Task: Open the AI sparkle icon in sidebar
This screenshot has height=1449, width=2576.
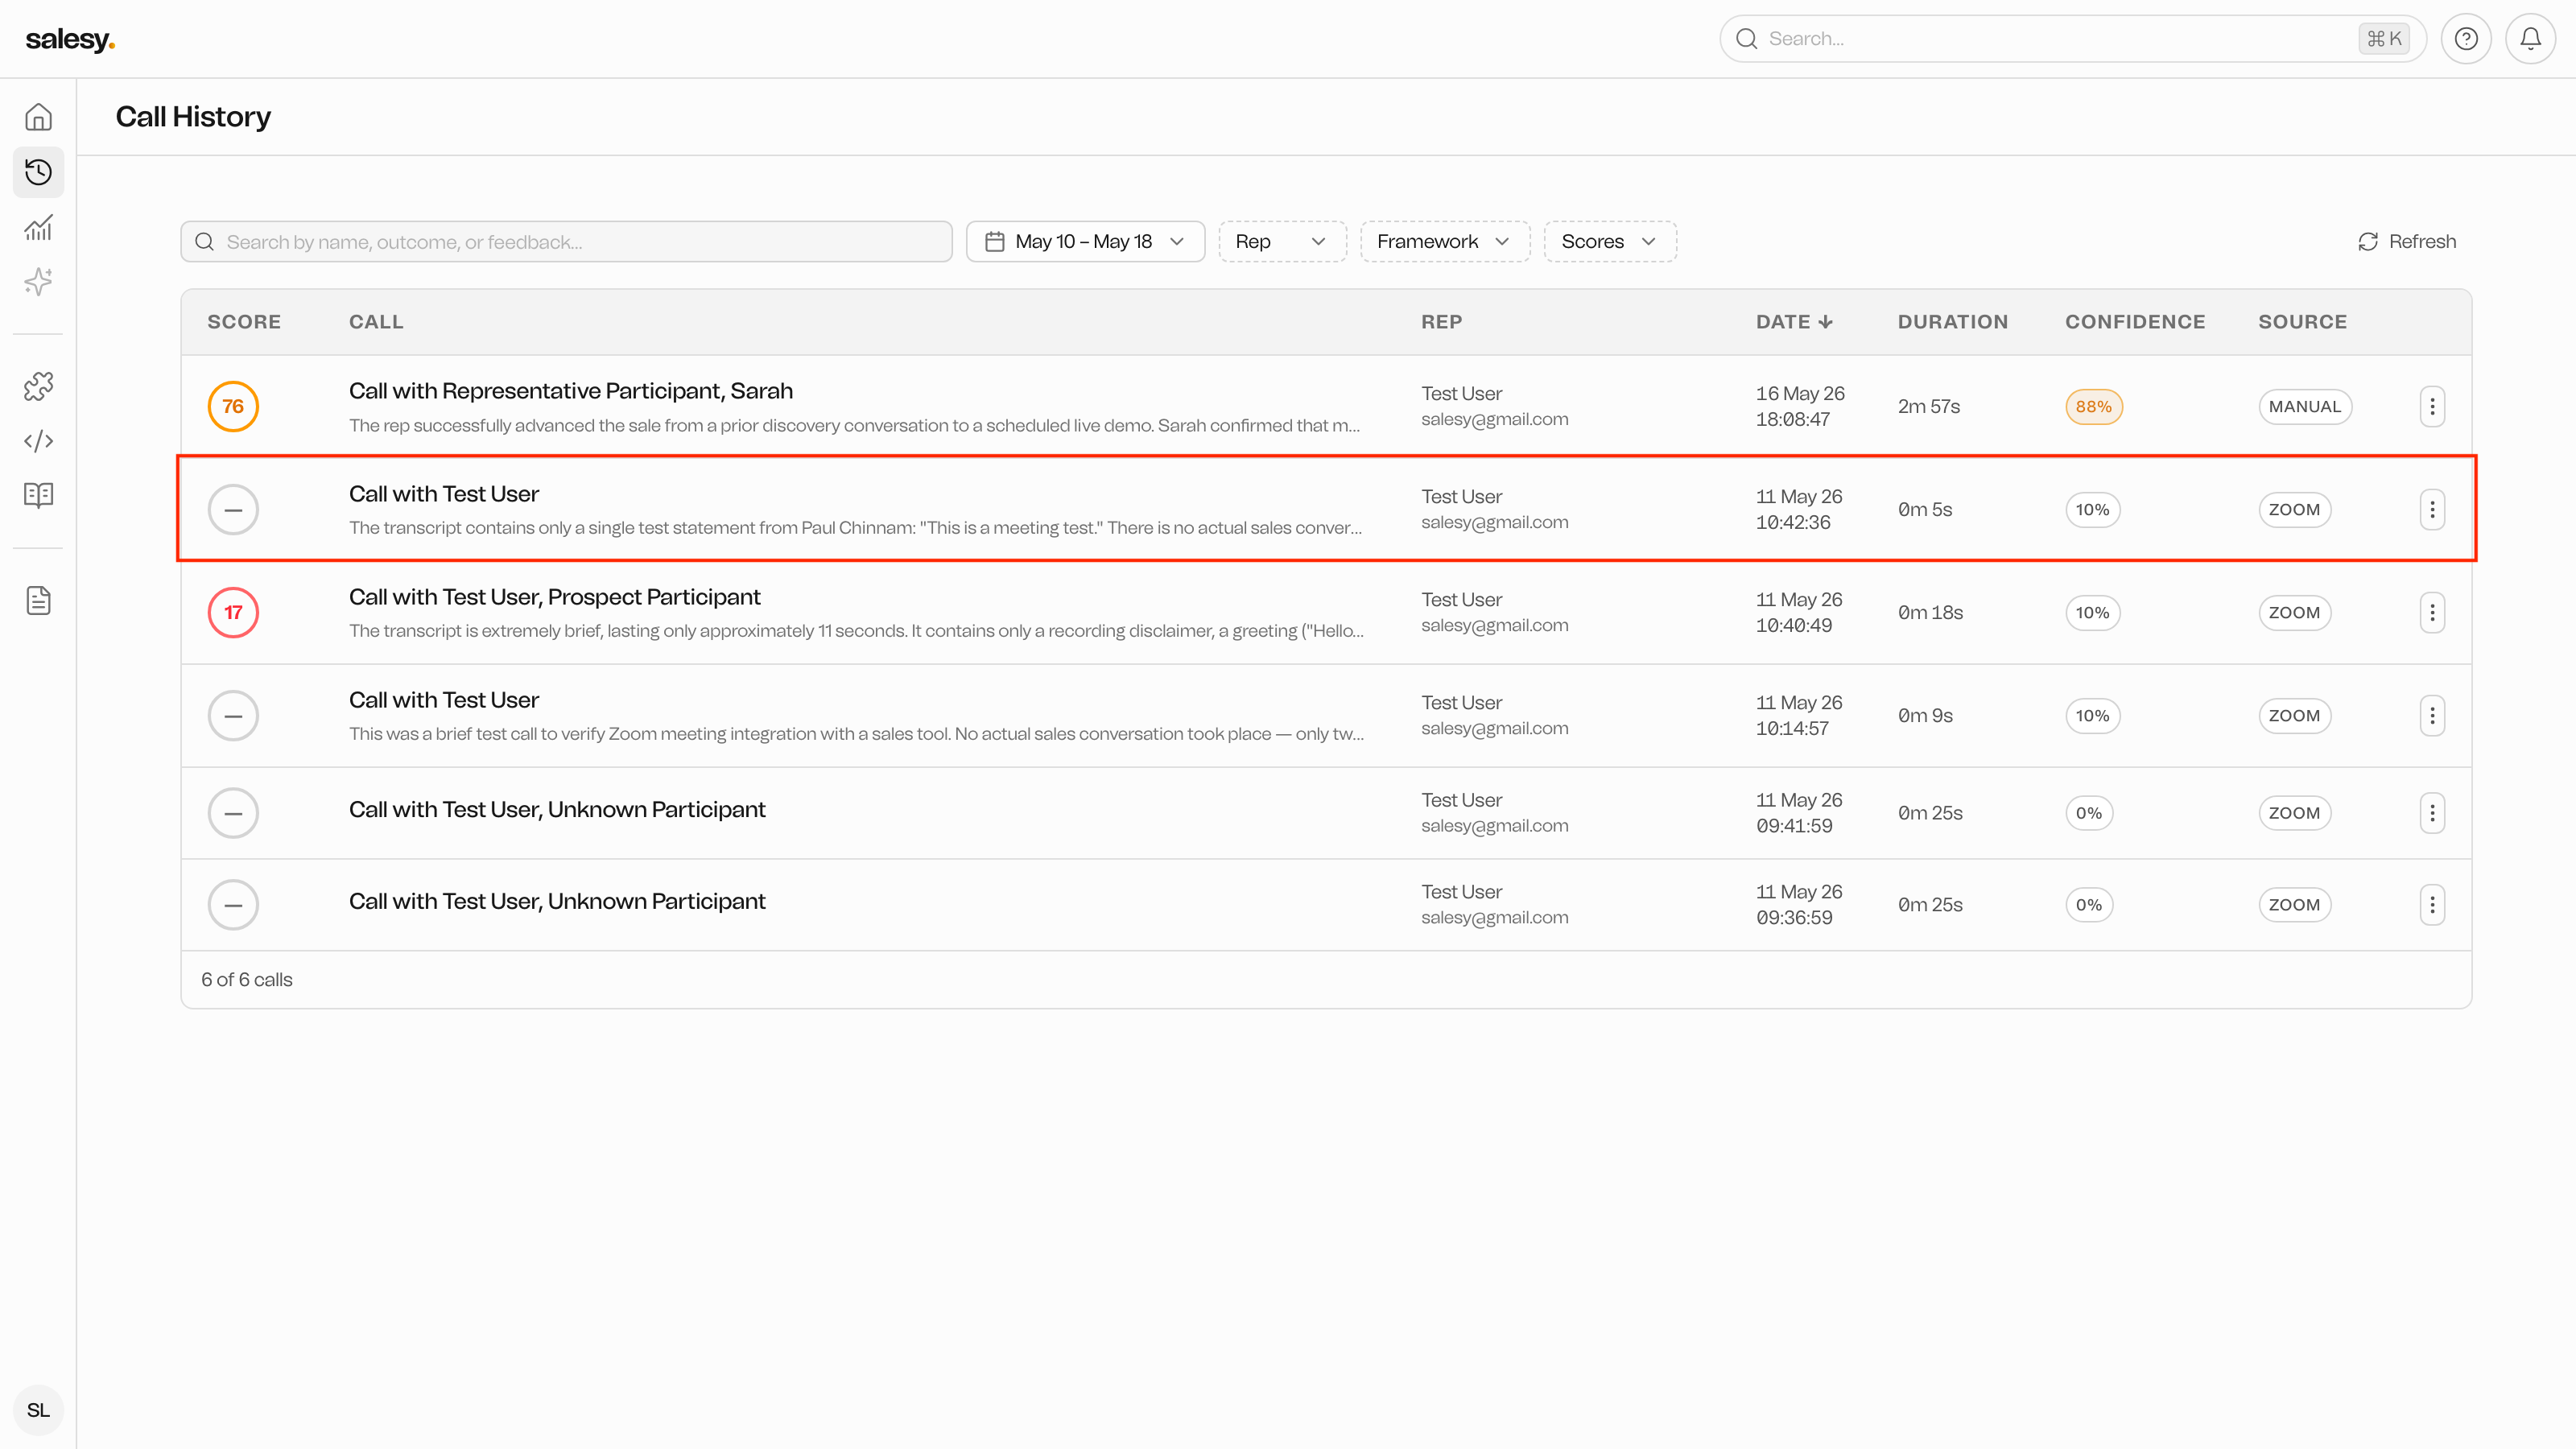Action: pos(38,282)
